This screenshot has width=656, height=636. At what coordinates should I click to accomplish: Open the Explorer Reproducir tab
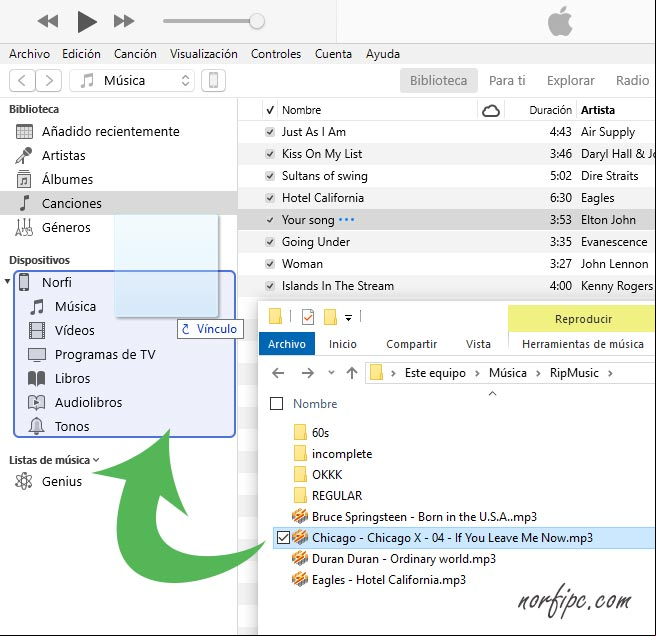(583, 319)
